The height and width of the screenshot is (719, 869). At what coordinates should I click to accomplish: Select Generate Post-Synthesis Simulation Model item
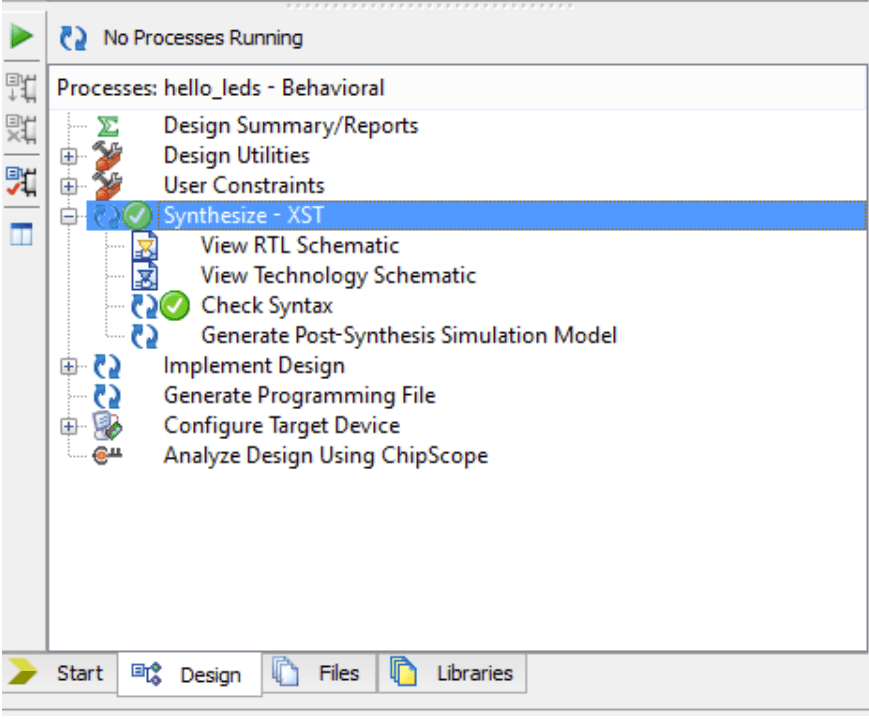[x=408, y=336]
